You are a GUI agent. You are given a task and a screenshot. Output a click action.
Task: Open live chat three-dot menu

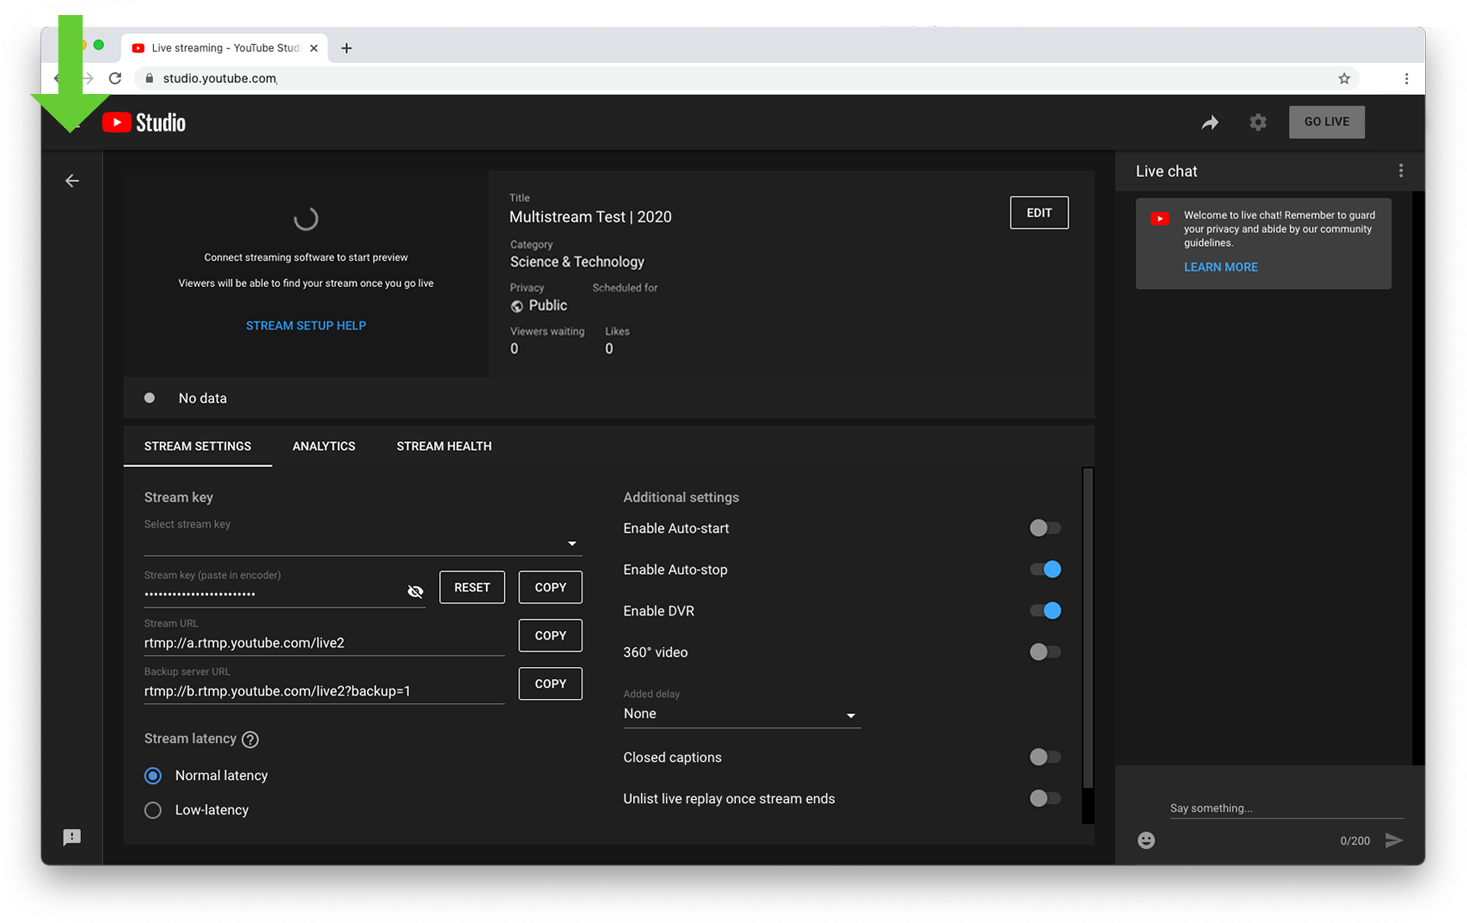click(1401, 171)
